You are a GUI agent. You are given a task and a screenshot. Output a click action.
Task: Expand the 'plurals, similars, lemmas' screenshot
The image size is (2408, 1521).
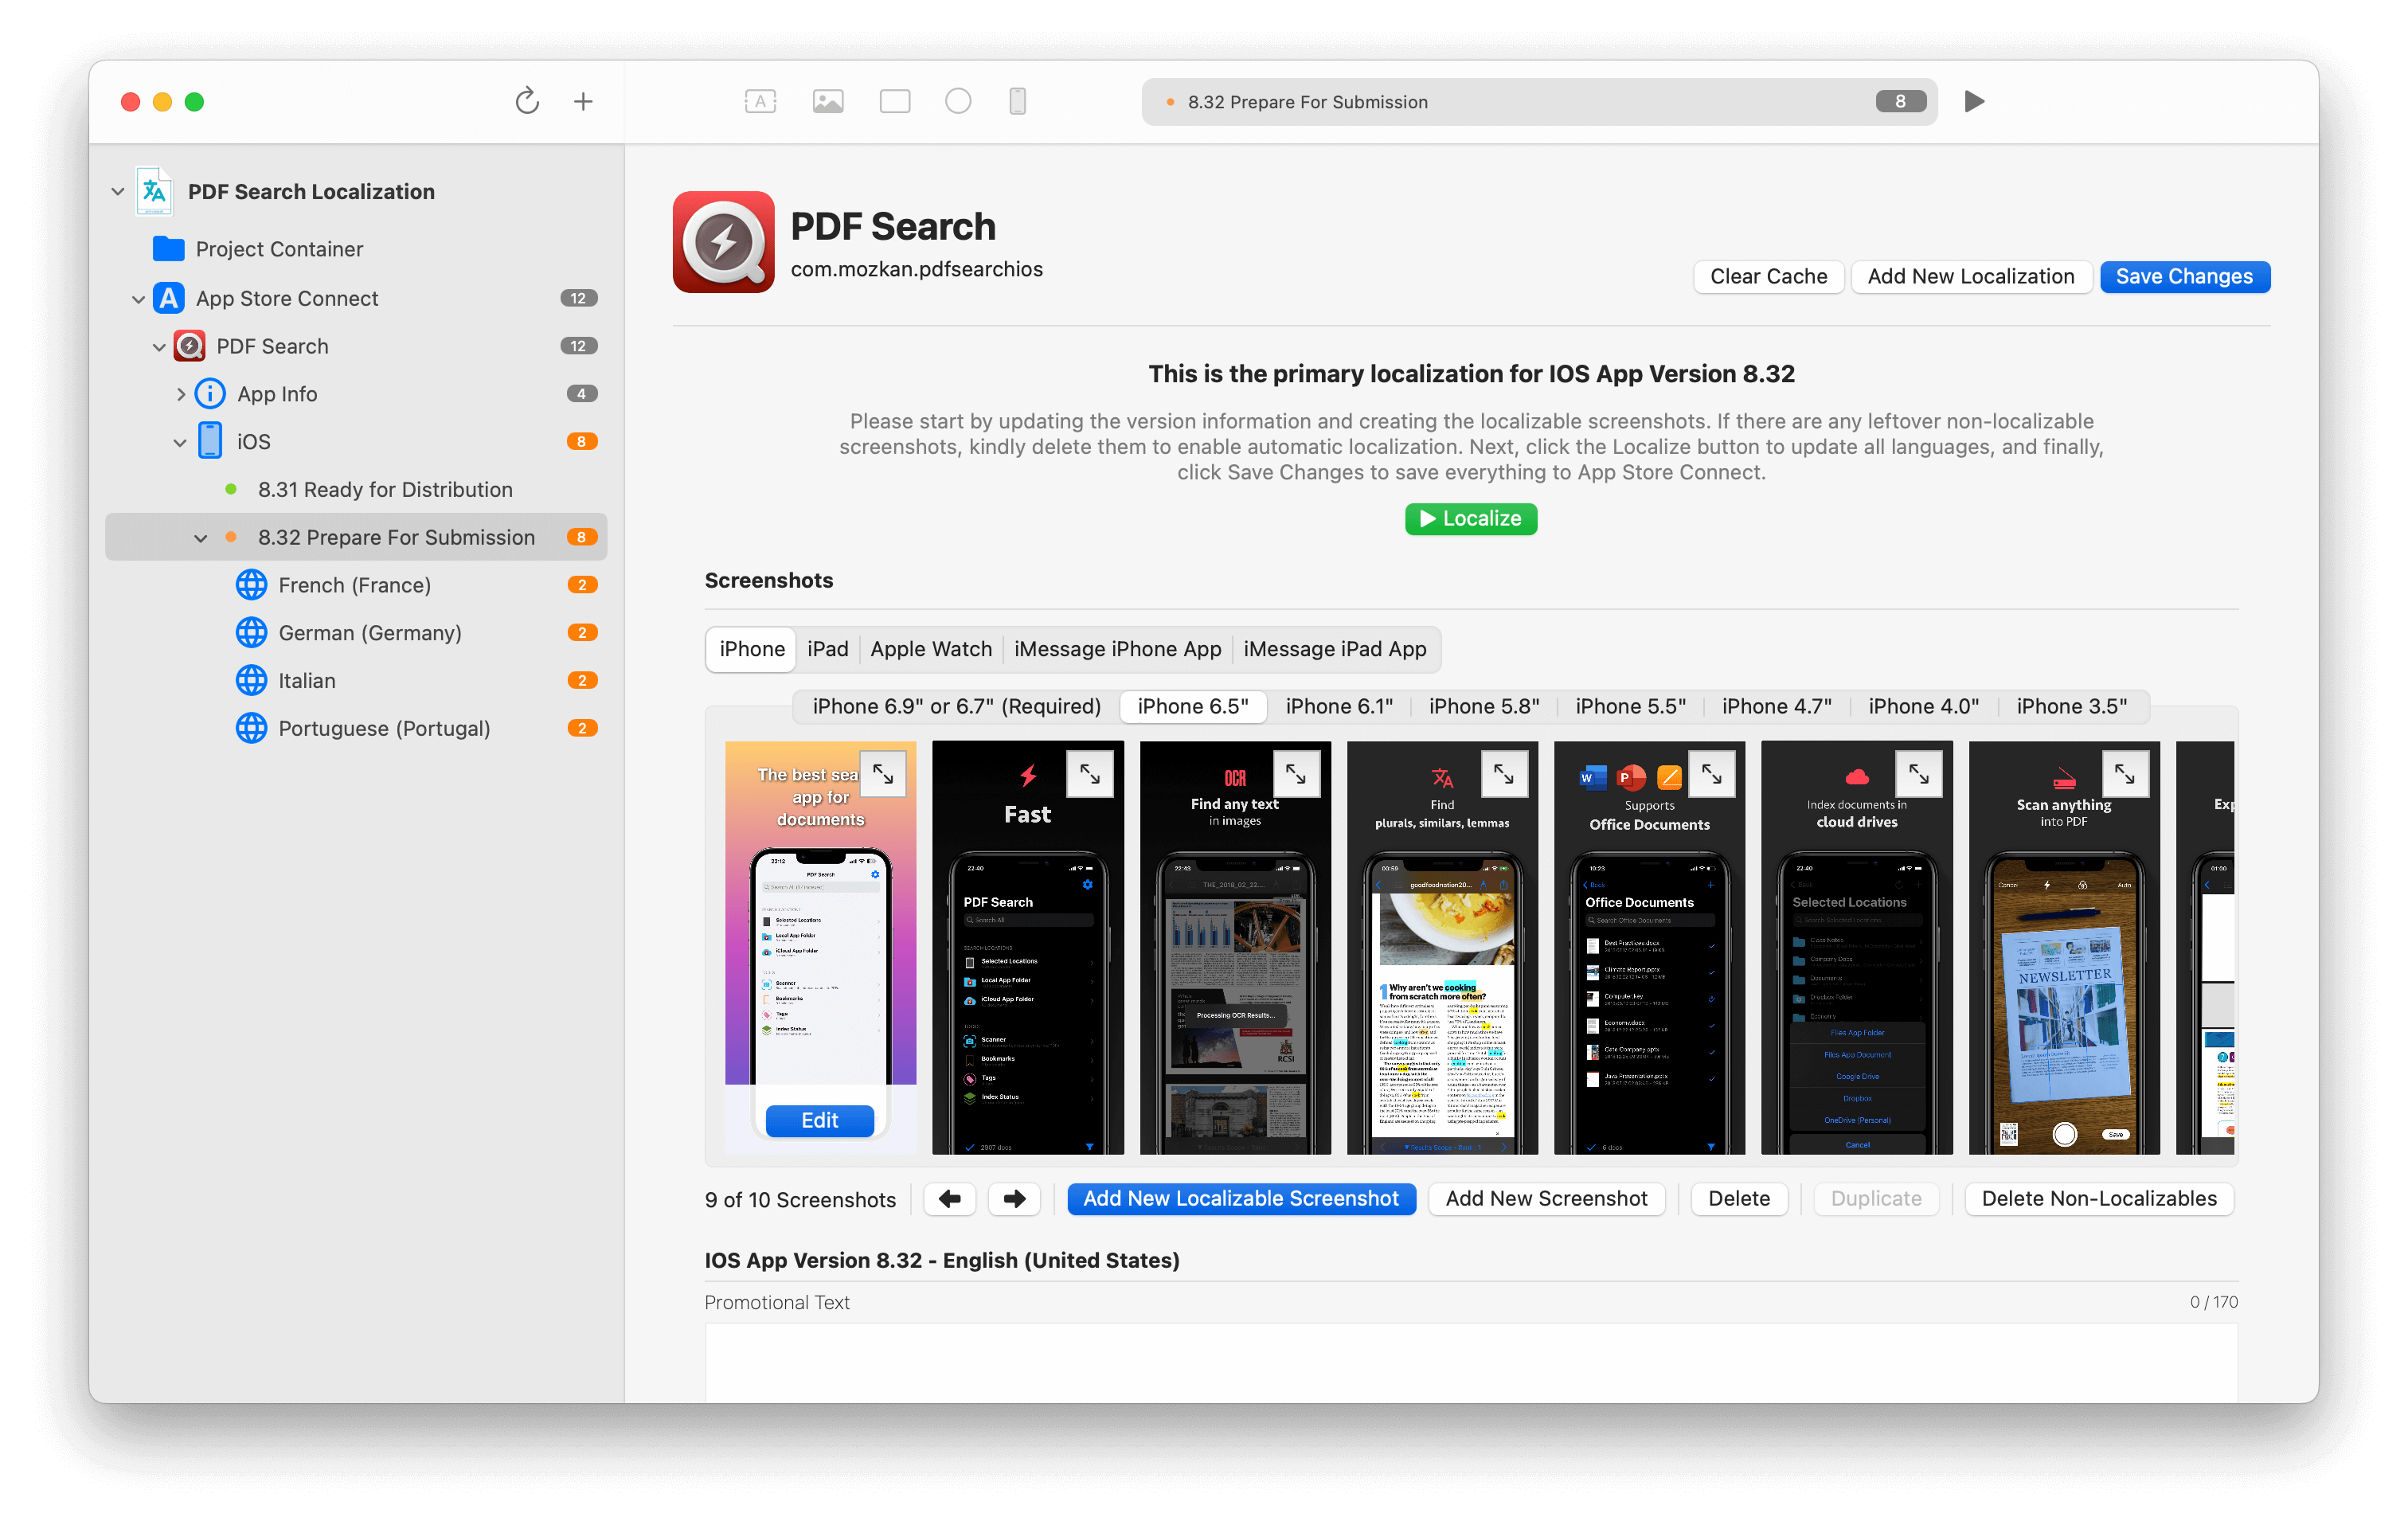coord(1504,774)
